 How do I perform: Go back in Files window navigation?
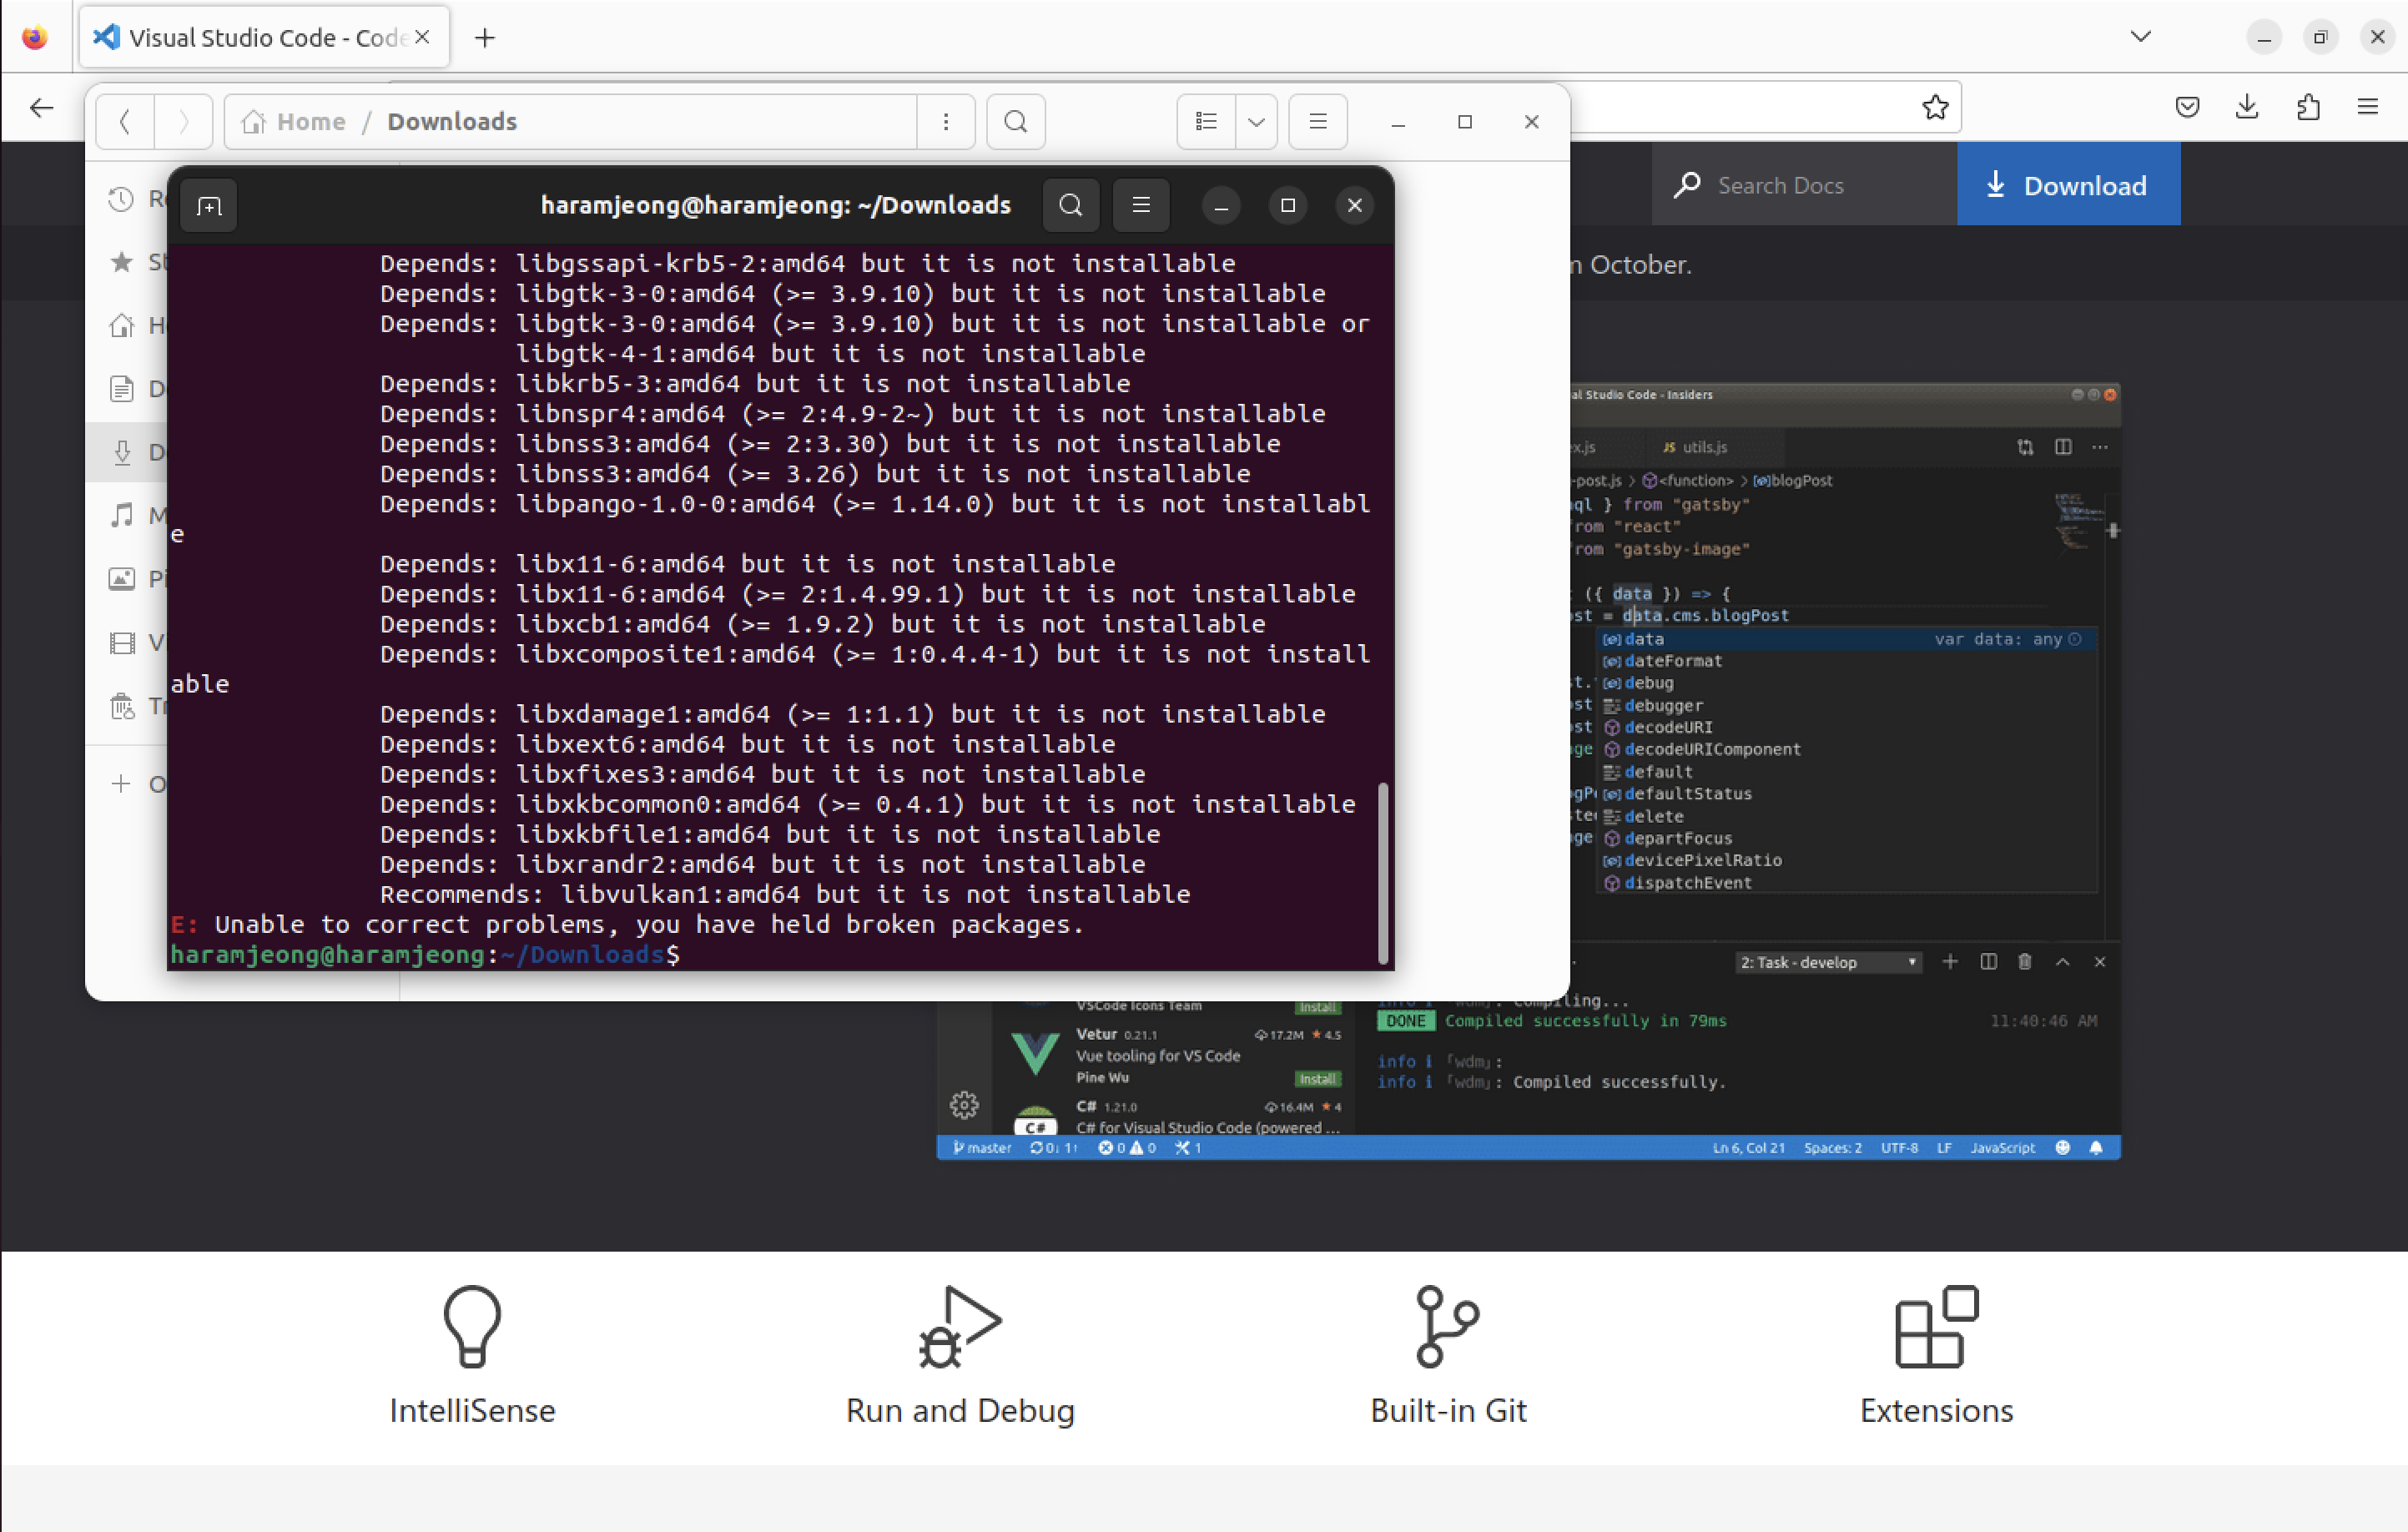coord(125,121)
